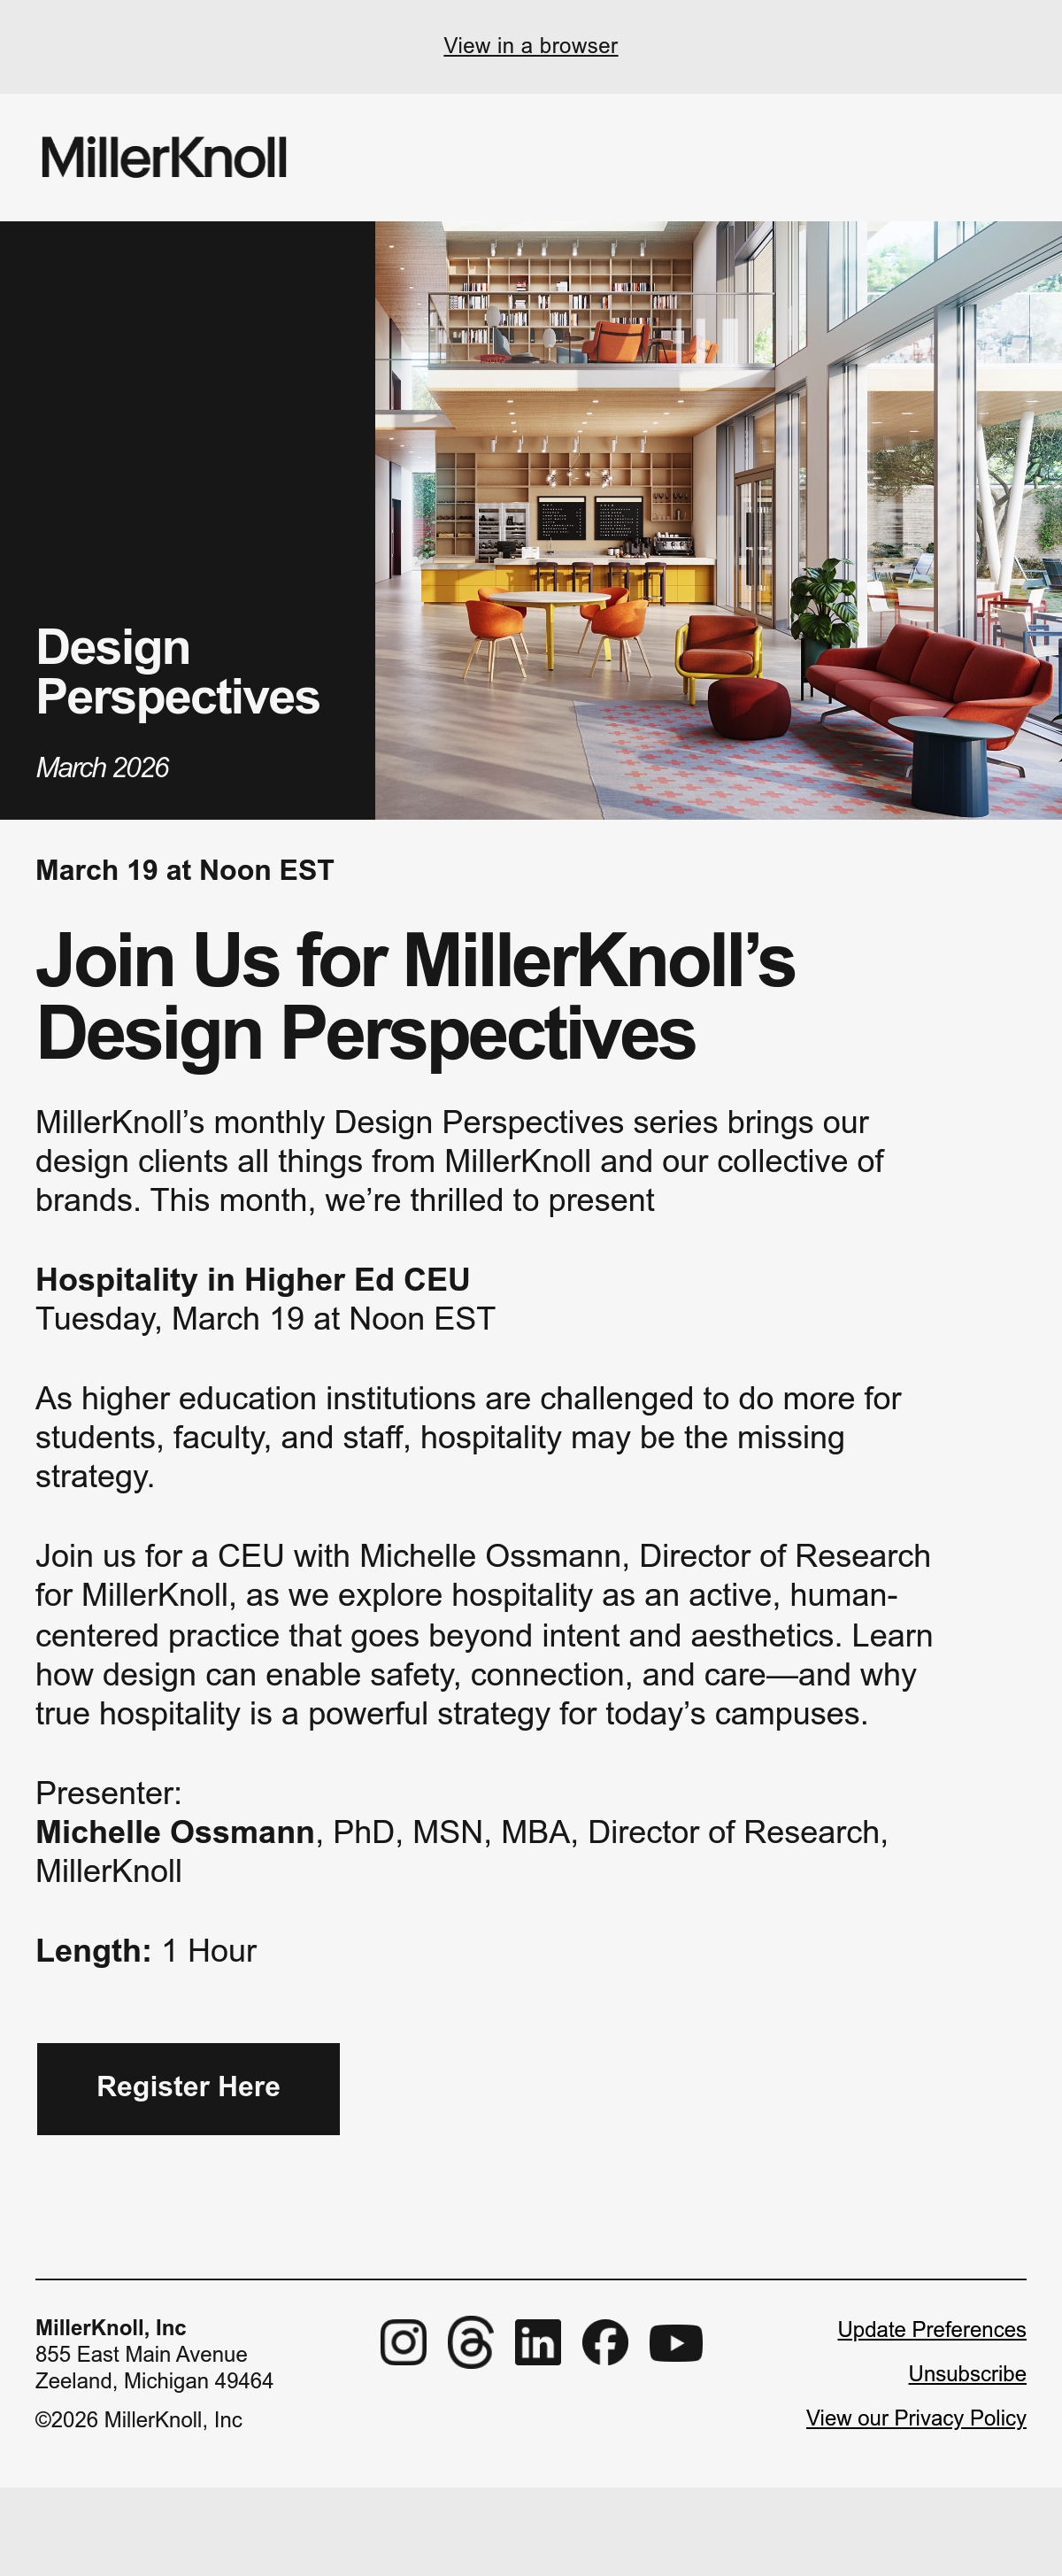Click the MillerKnoll logo at top

click(x=164, y=158)
